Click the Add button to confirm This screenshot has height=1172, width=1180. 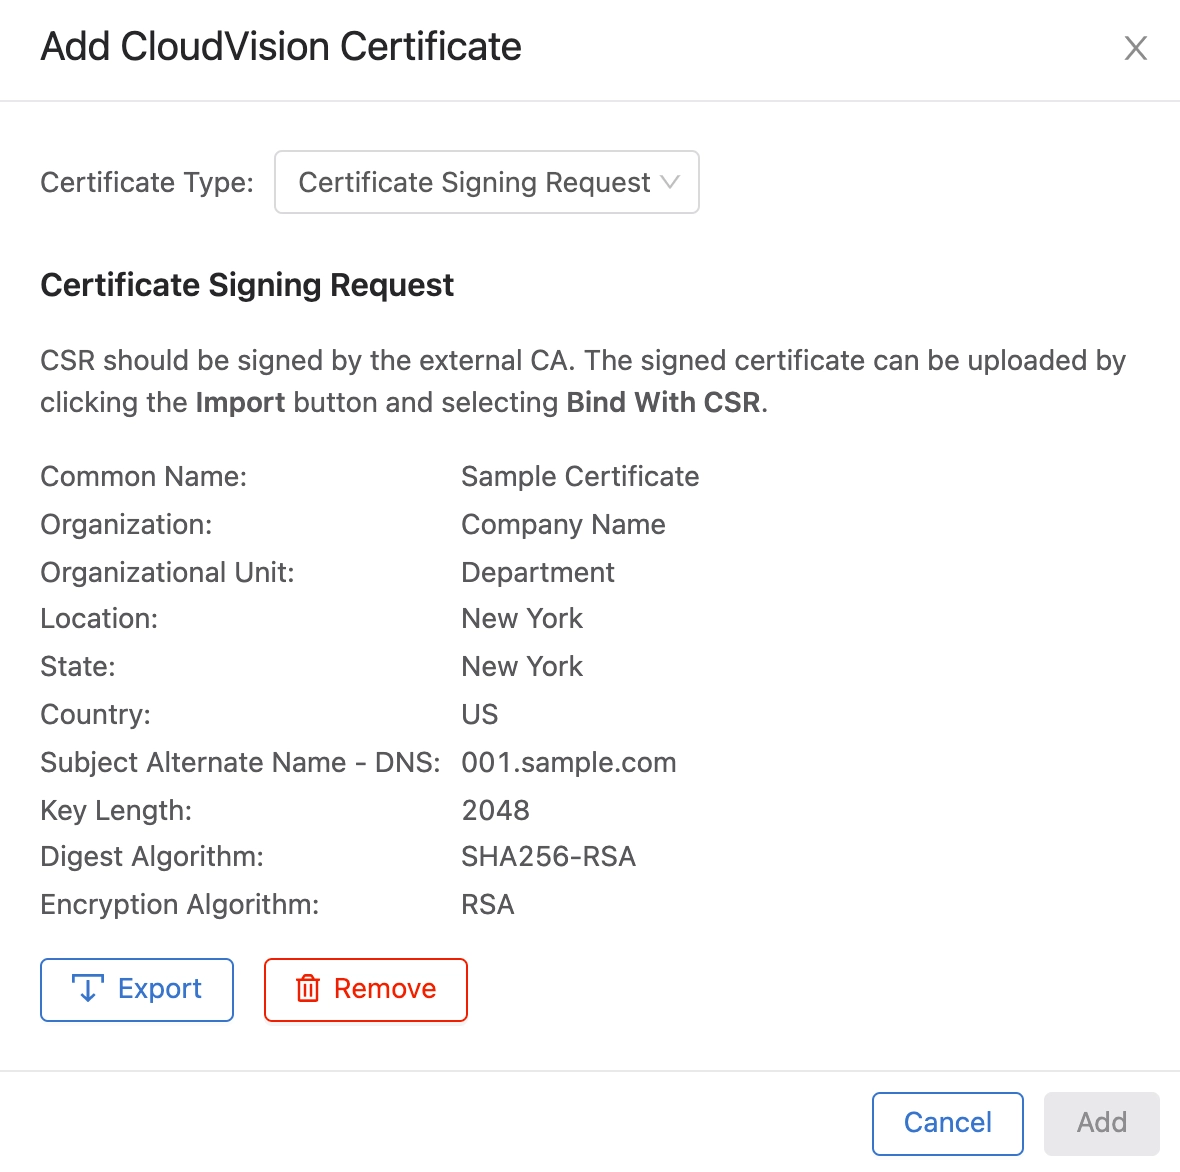coord(1101,1123)
